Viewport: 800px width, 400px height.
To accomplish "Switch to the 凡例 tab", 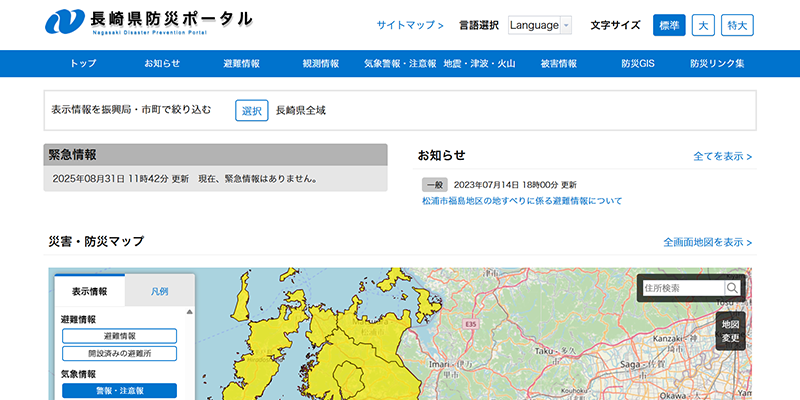I will 160,292.
